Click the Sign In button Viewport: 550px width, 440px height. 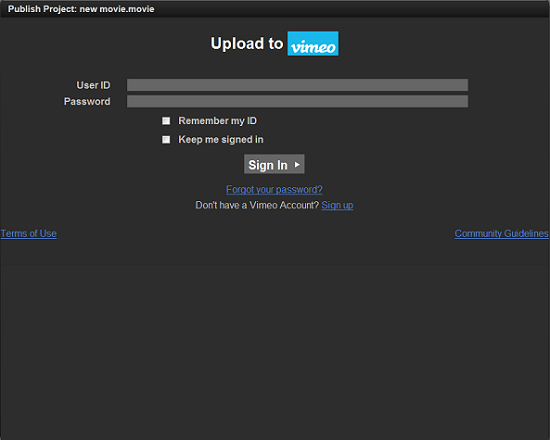click(x=274, y=164)
